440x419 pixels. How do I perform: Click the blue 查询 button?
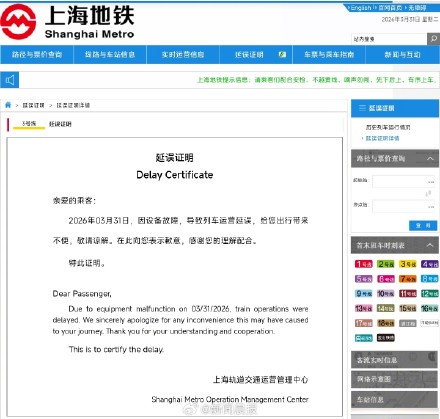pyautogui.click(x=423, y=226)
